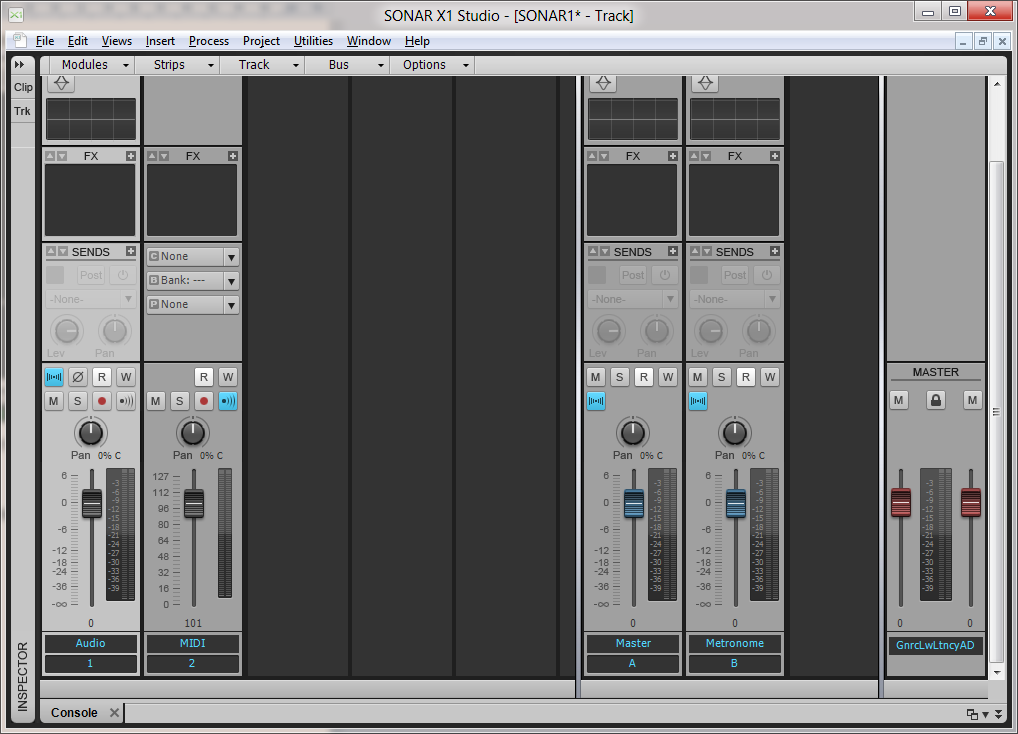The width and height of the screenshot is (1018, 734).
Task: Enable automation read on the Audio strip
Action: click(102, 377)
